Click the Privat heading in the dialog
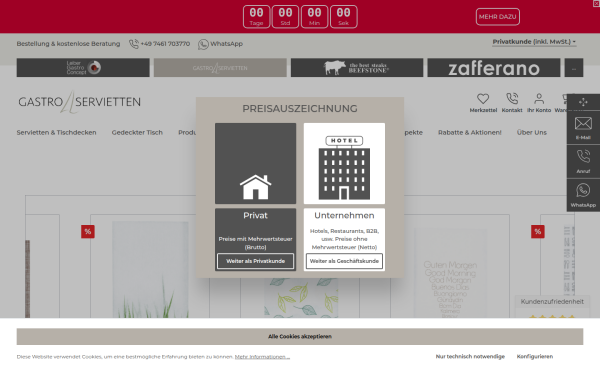This screenshot has height=375, width=600. [x=256, y=215]
